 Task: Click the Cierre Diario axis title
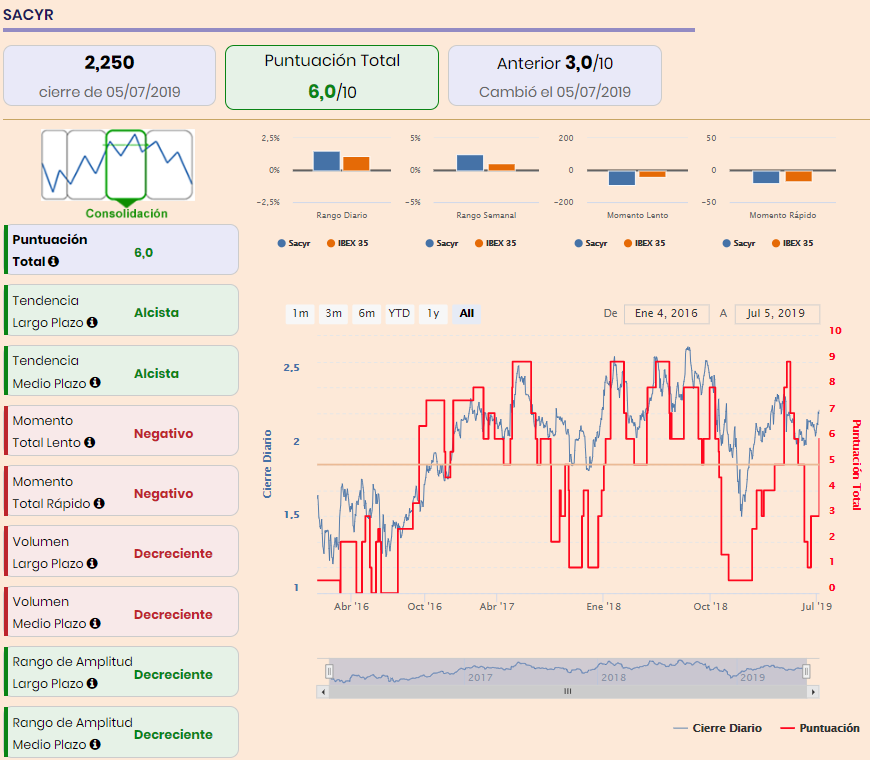tap(267, 464)
